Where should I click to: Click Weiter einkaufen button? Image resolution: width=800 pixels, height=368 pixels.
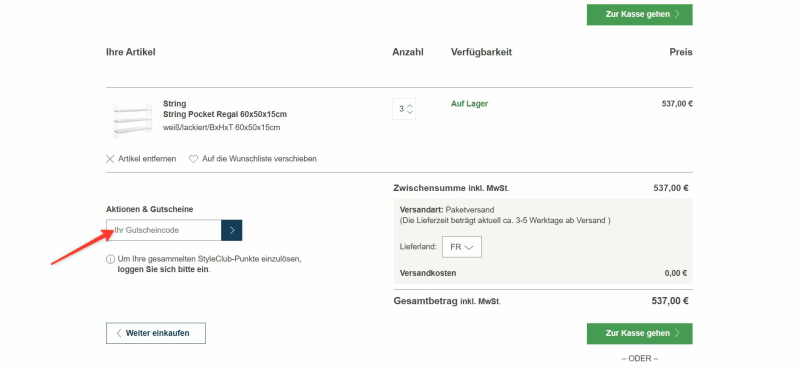[156, 333]
